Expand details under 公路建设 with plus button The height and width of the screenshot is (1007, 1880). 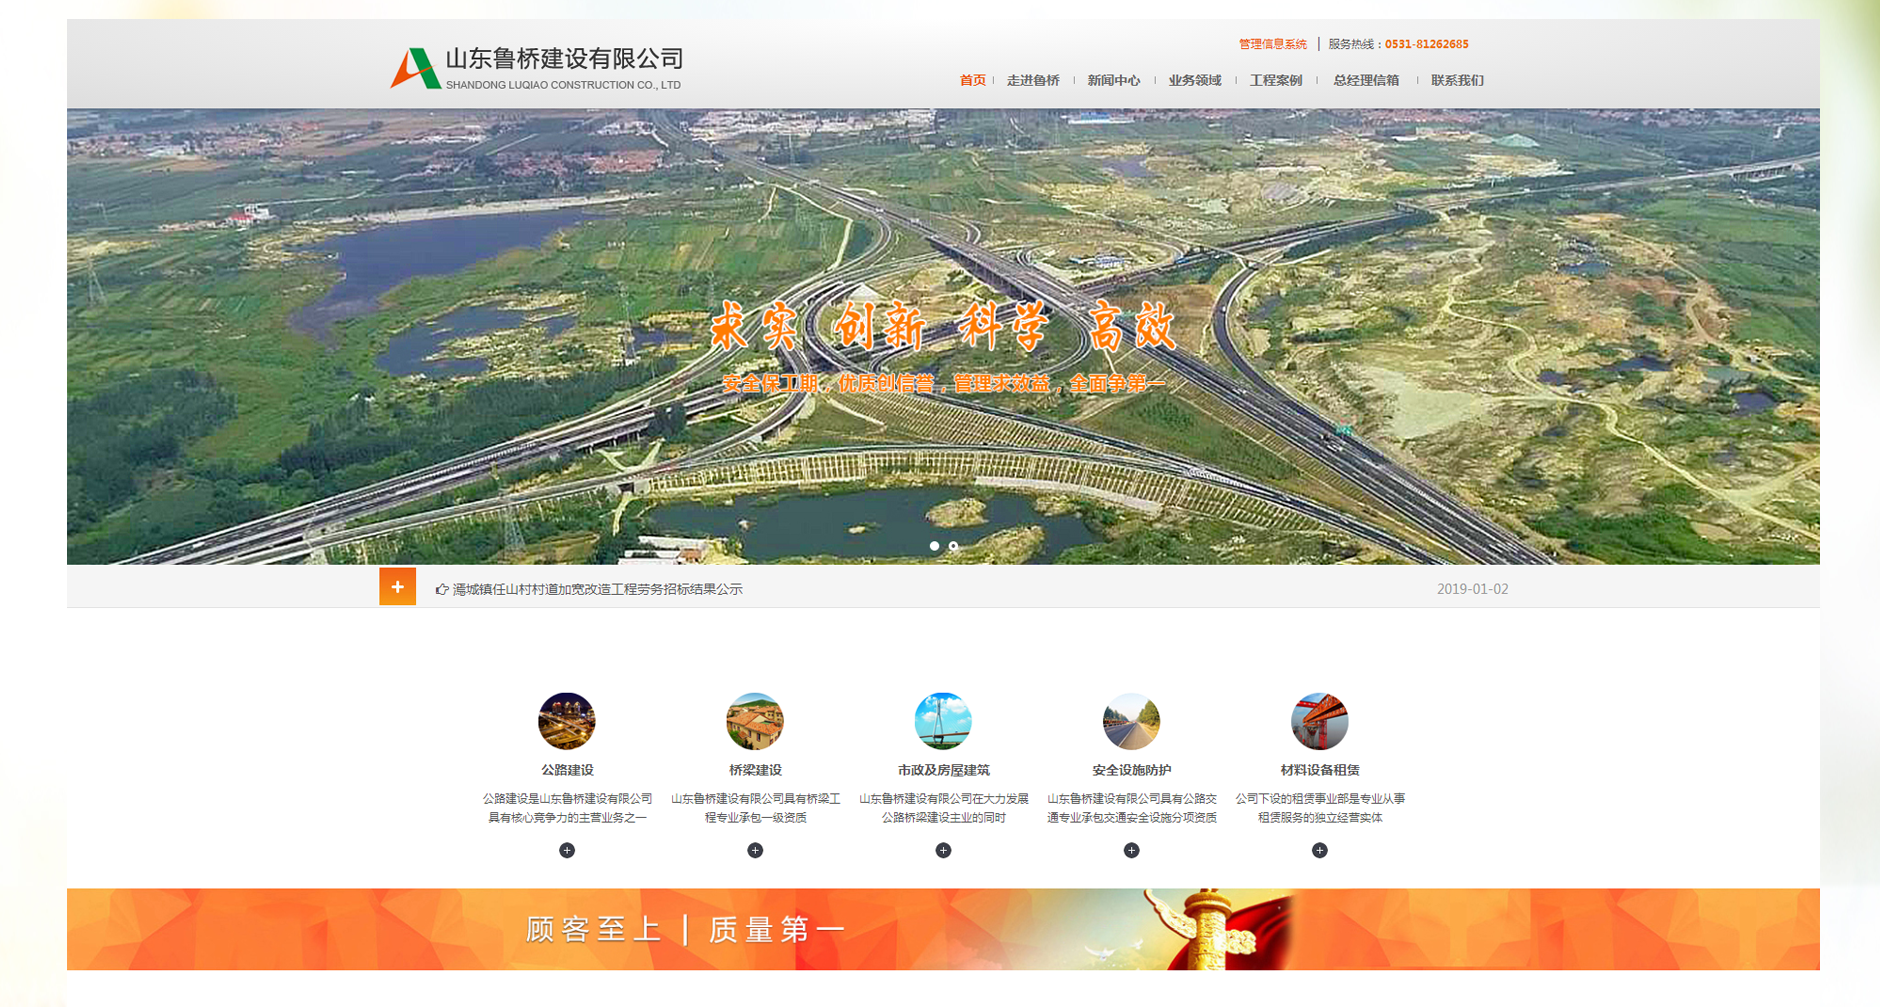568,850
